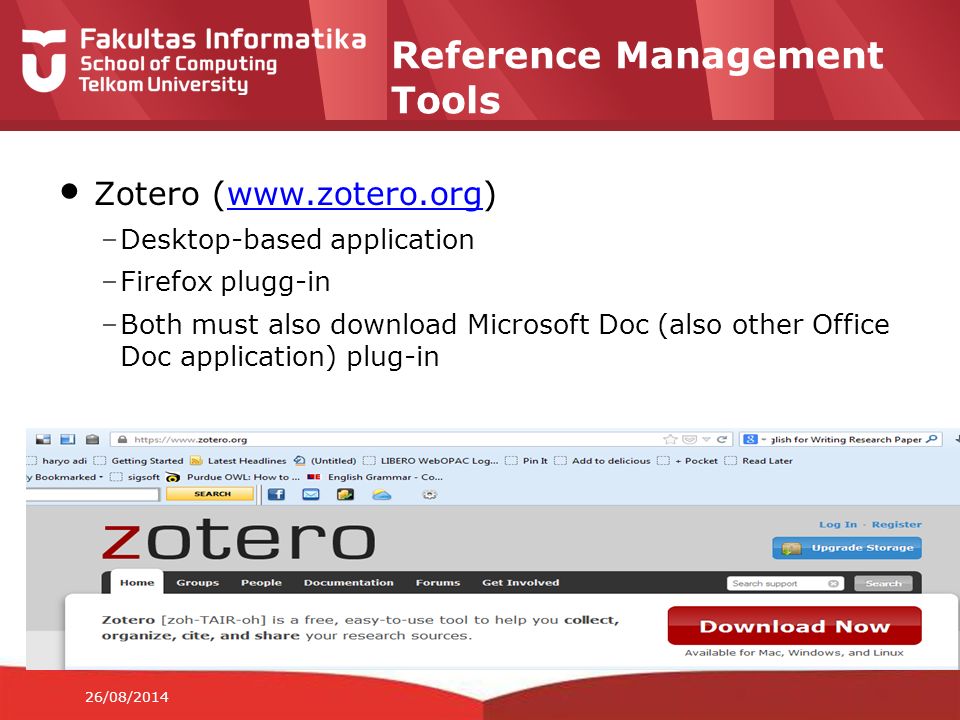Click the blue window icon left of the address bar

click(x=67, y=439)
